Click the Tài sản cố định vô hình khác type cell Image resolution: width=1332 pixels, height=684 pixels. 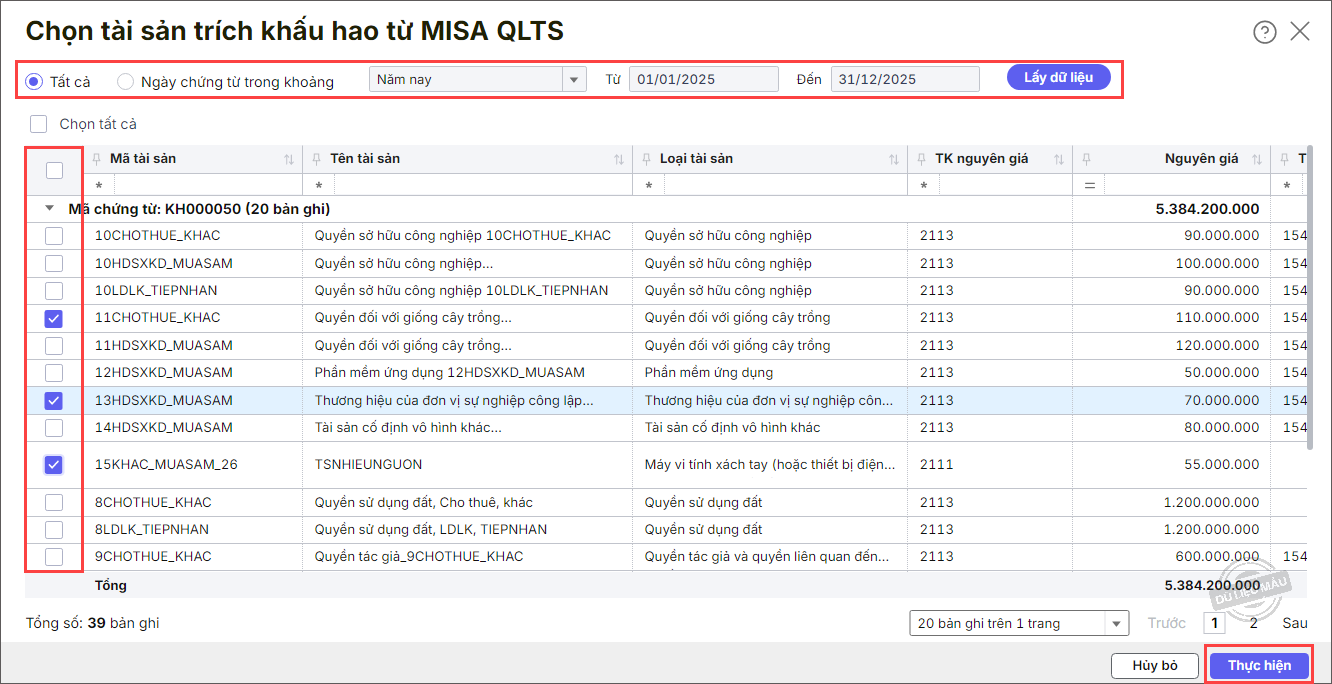click(770, 427)
